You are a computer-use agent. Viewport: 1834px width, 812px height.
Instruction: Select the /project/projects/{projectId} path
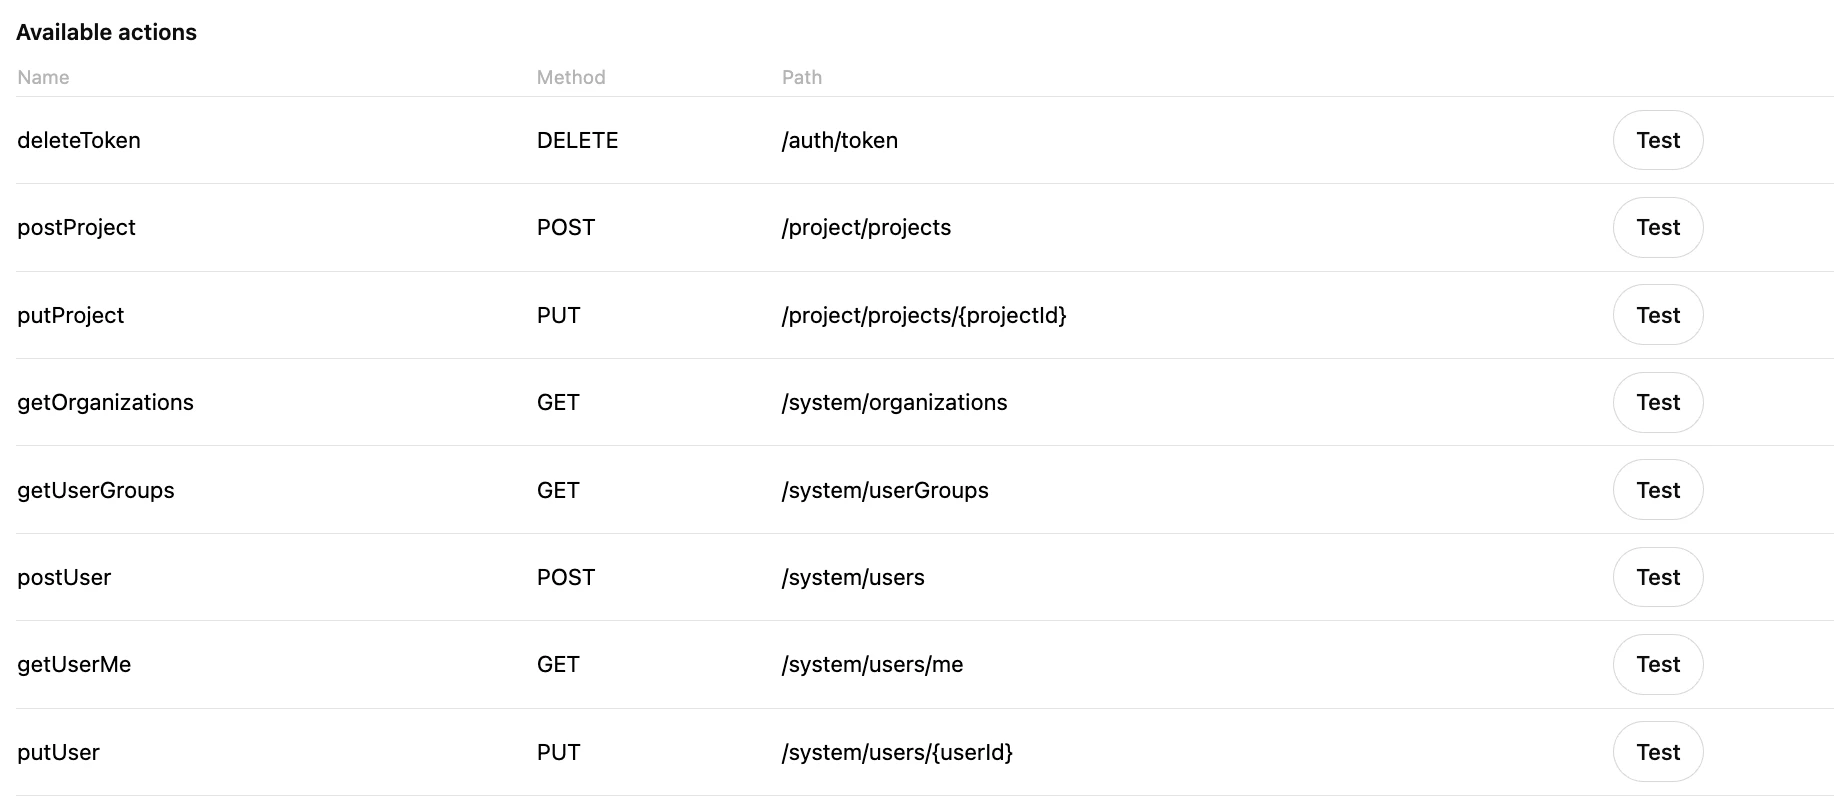coord(923,316)
